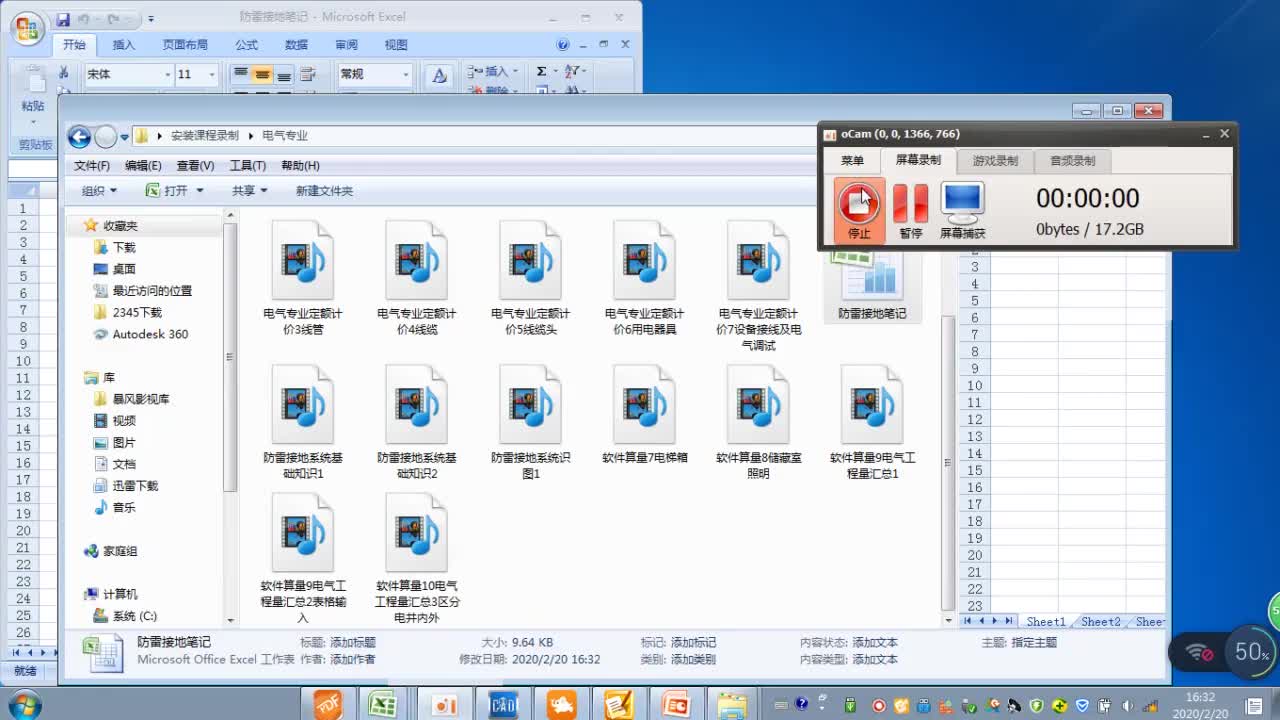Click 新建文件夹 button in Explorer
This screenshot has height=720, width=1280.
(324, 191)
